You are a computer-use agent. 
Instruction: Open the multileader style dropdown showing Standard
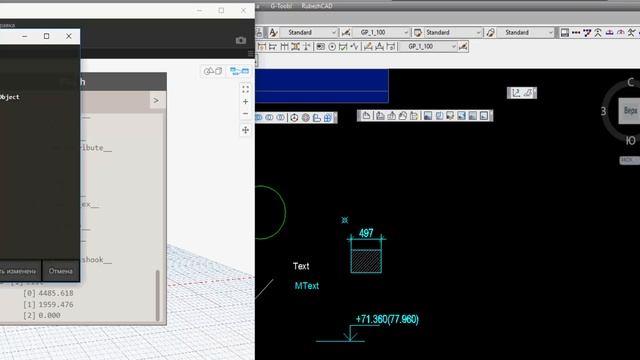(x=526, y=32)
